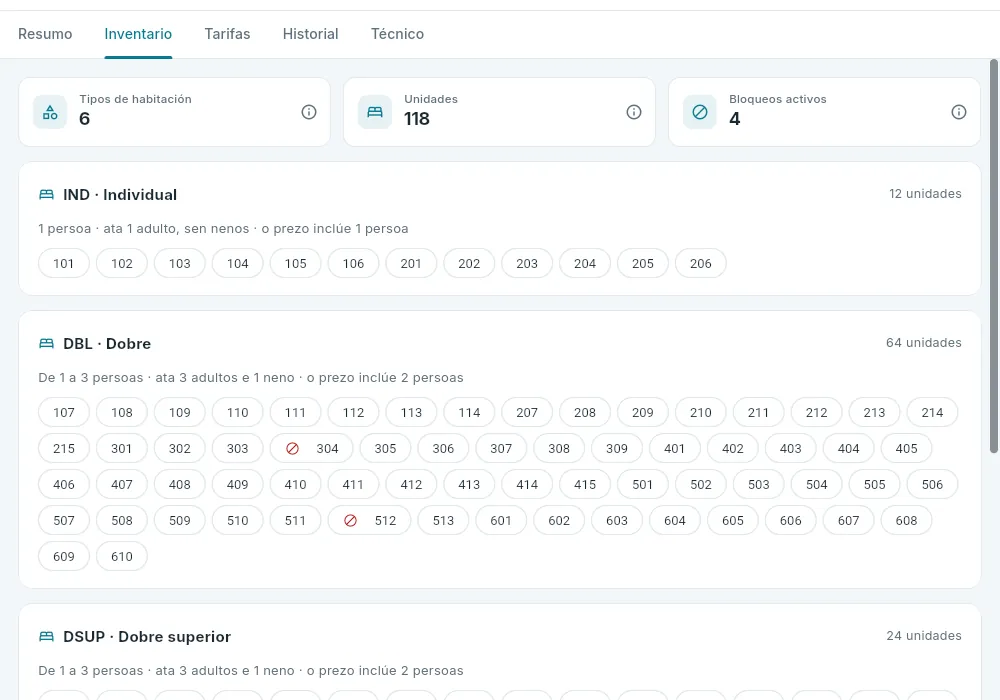Select room chip 309

(x=617, y=449)
